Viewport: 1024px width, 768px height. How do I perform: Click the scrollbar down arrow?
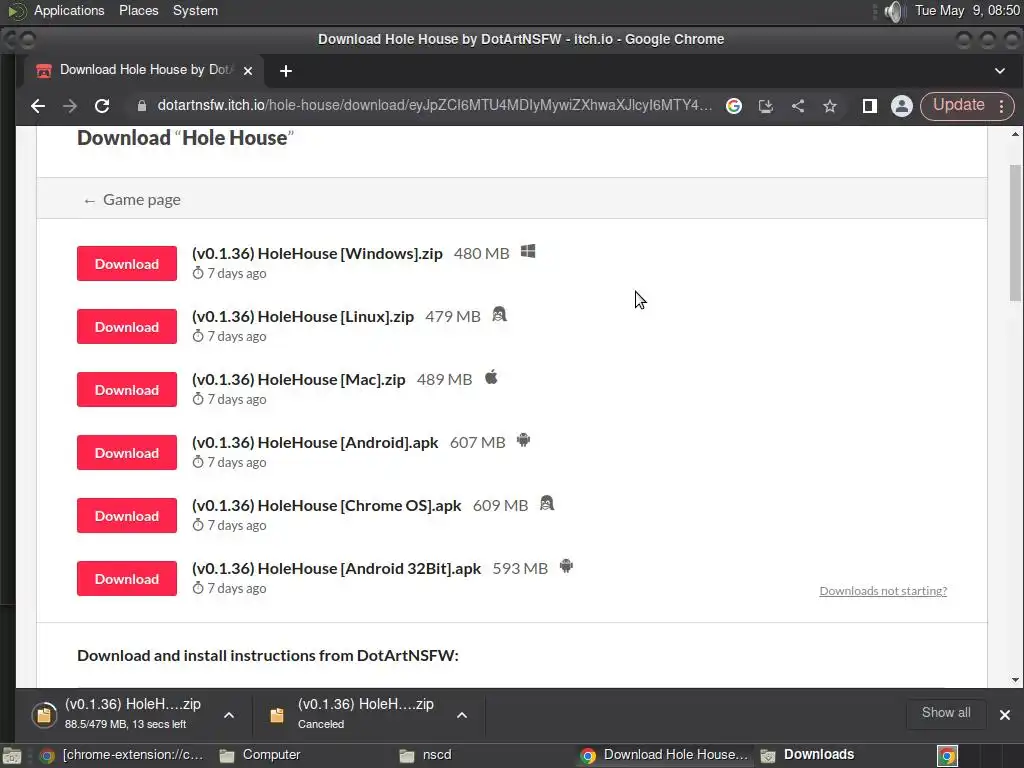point(1015,680)
